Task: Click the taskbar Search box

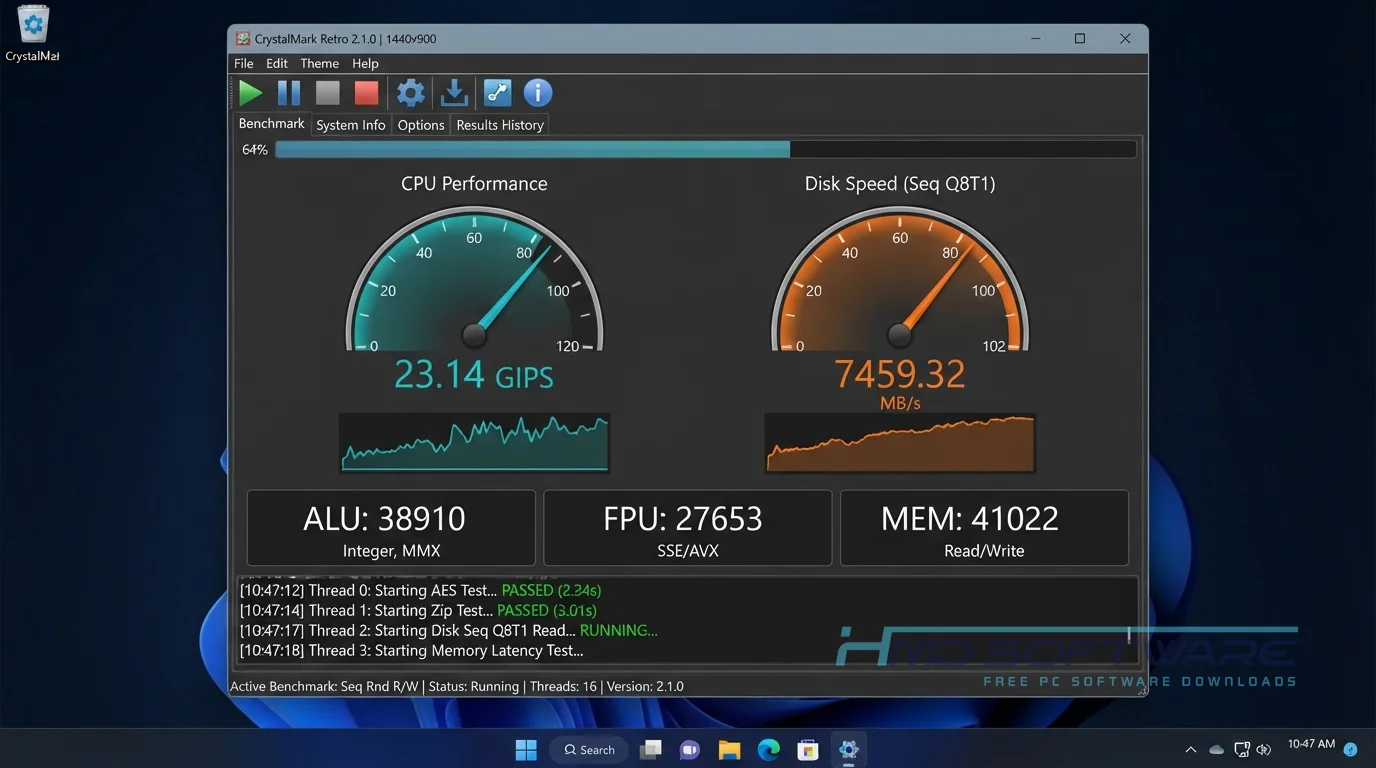Action: 589,750
